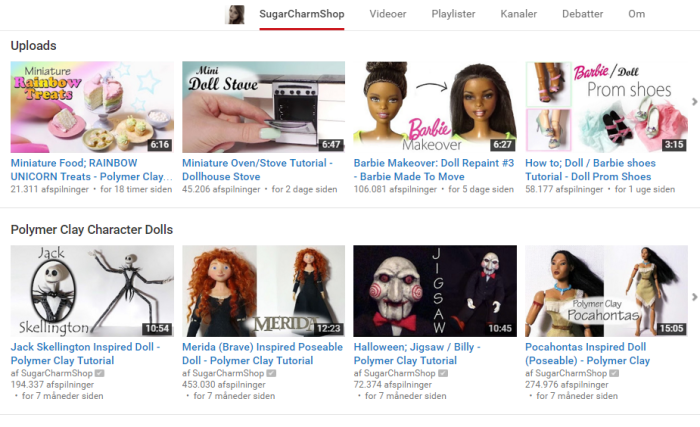Play the Merida doll thumbnail
The width and height of the screenshot is (700, 427).
pos(263,291)
